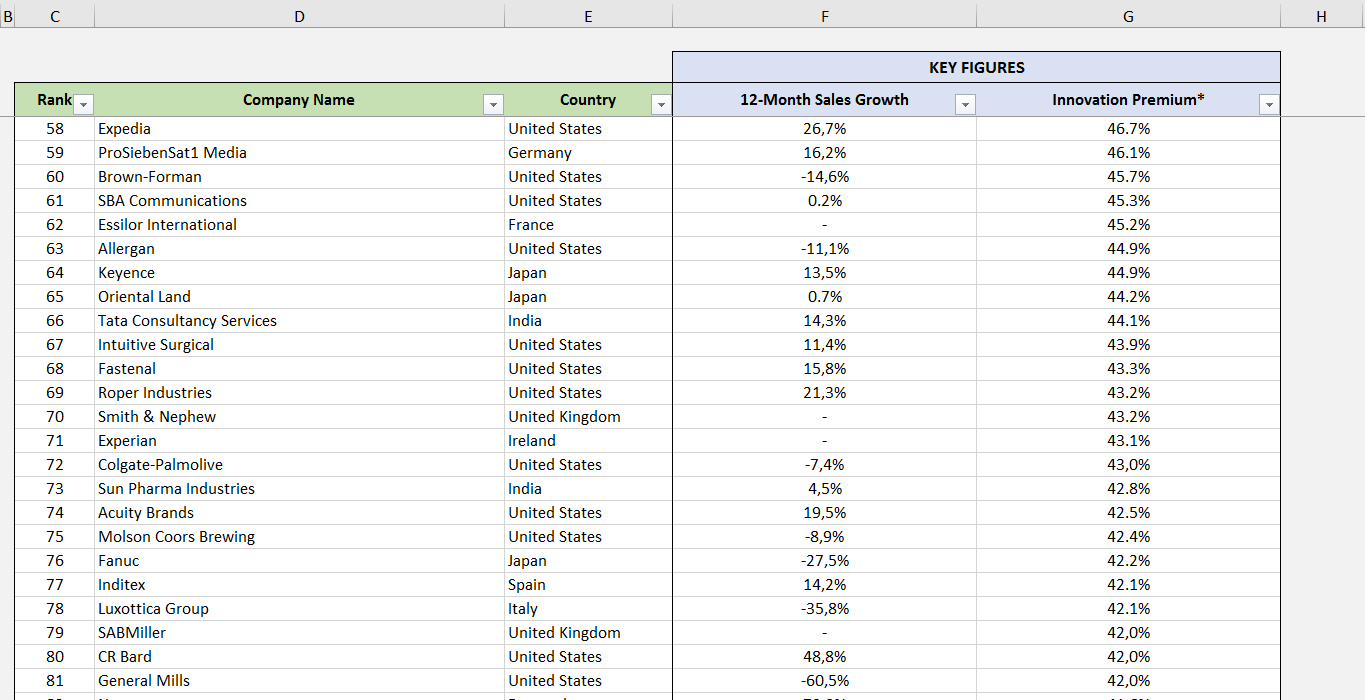Click the 46.1% innovation premium cell

click(1128, 153)
